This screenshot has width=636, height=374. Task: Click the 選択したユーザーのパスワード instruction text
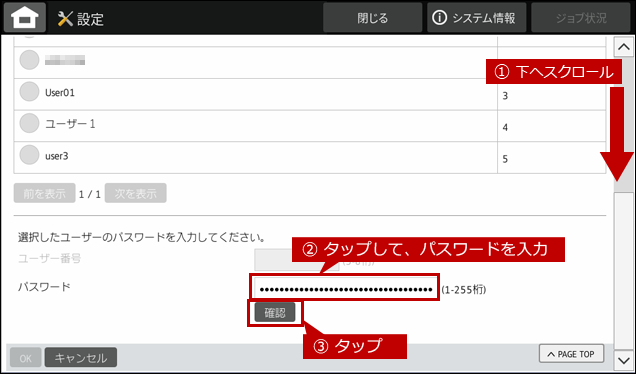(x=141, y=237)
